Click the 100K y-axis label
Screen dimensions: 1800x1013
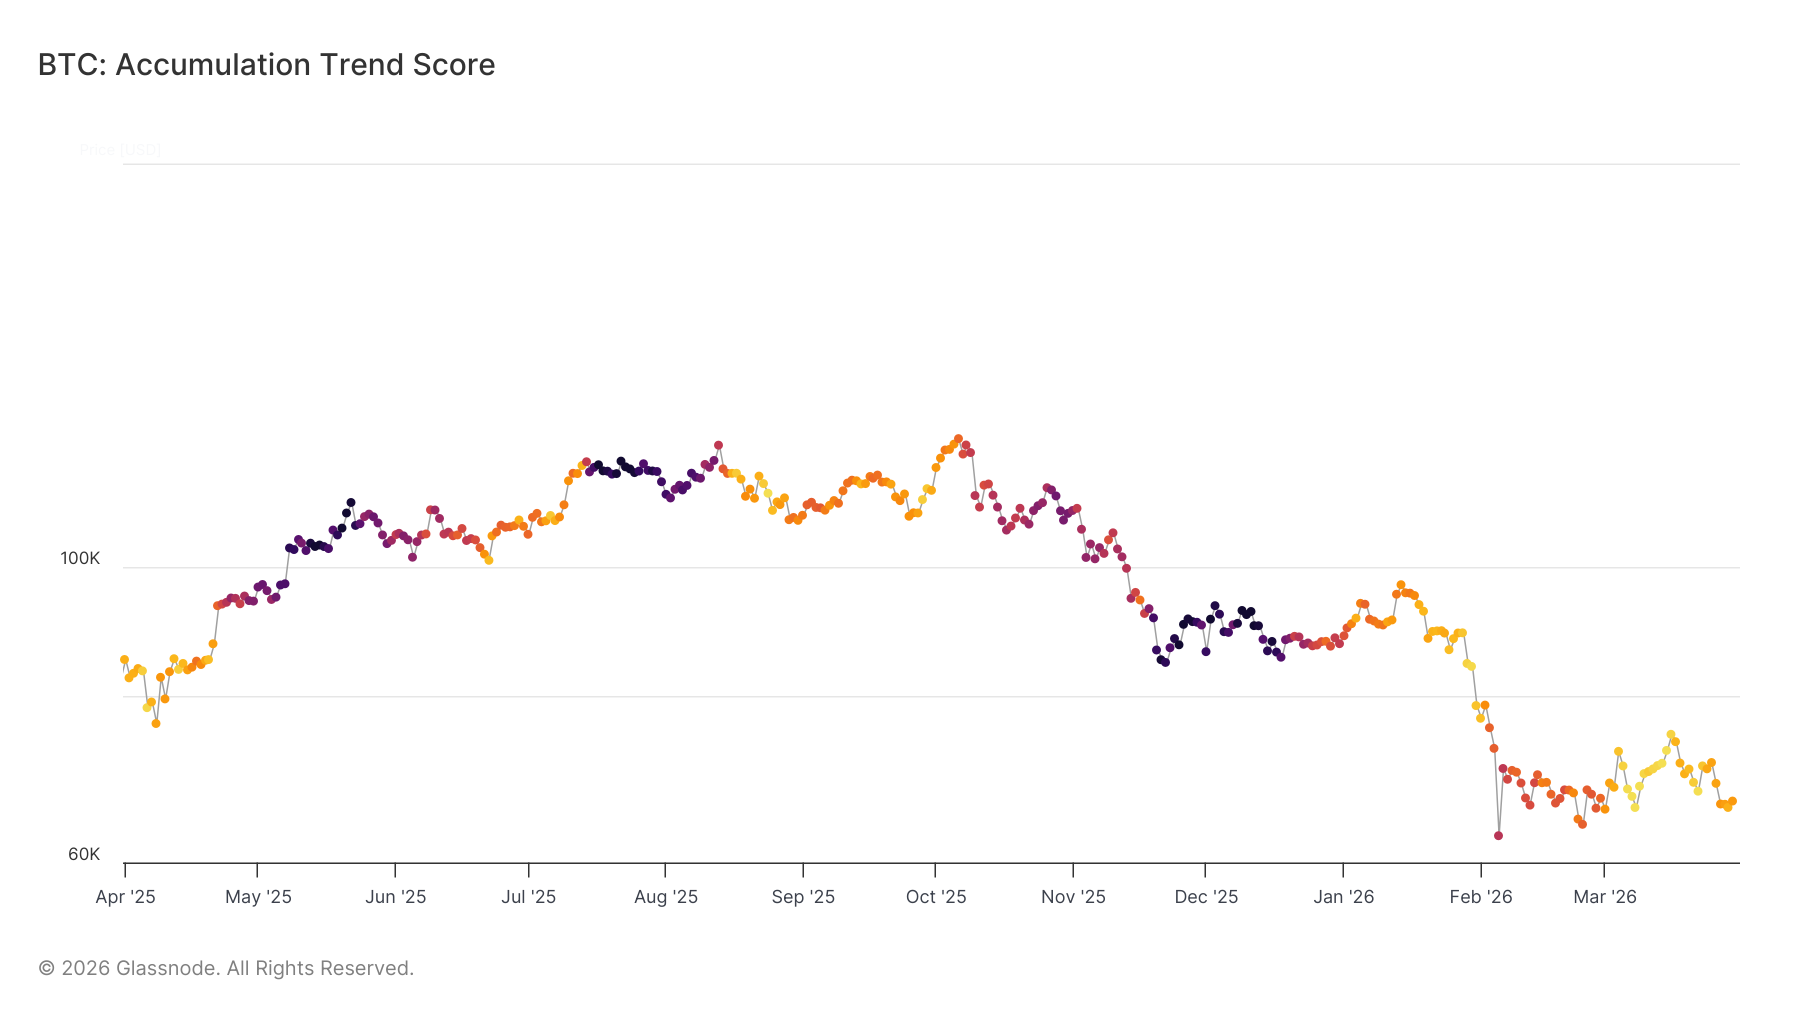click(x=80, y=559)
